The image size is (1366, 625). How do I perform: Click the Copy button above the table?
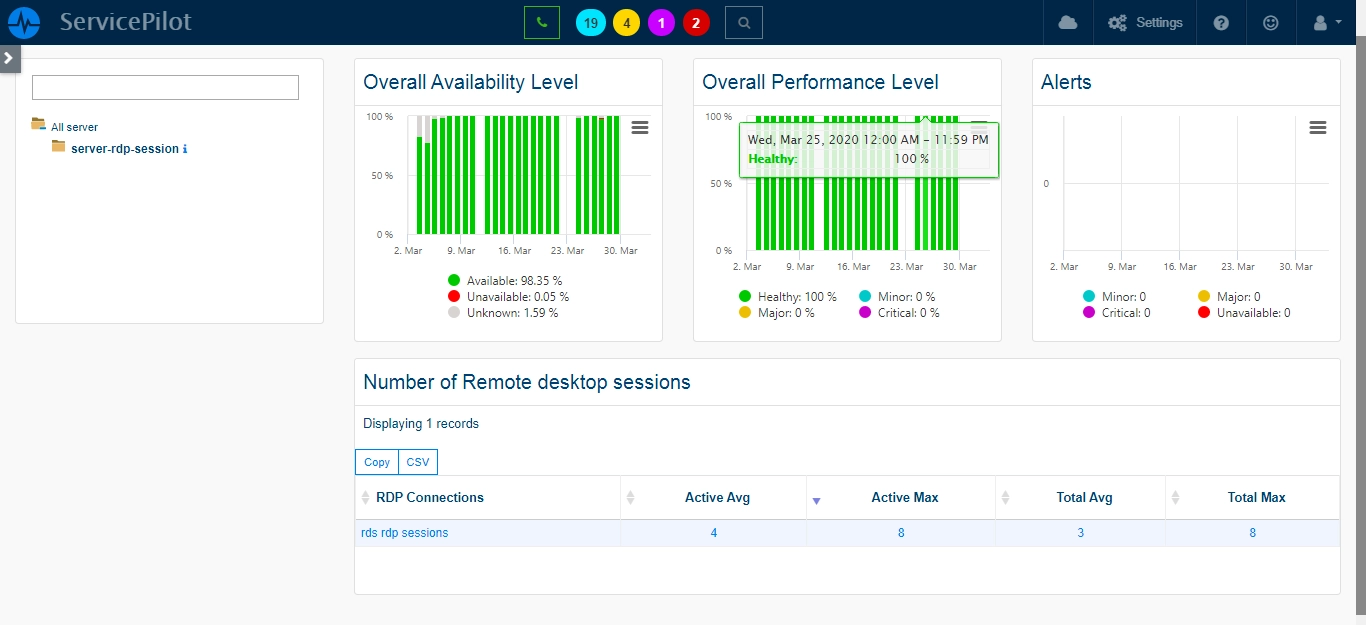click(377, 462)
